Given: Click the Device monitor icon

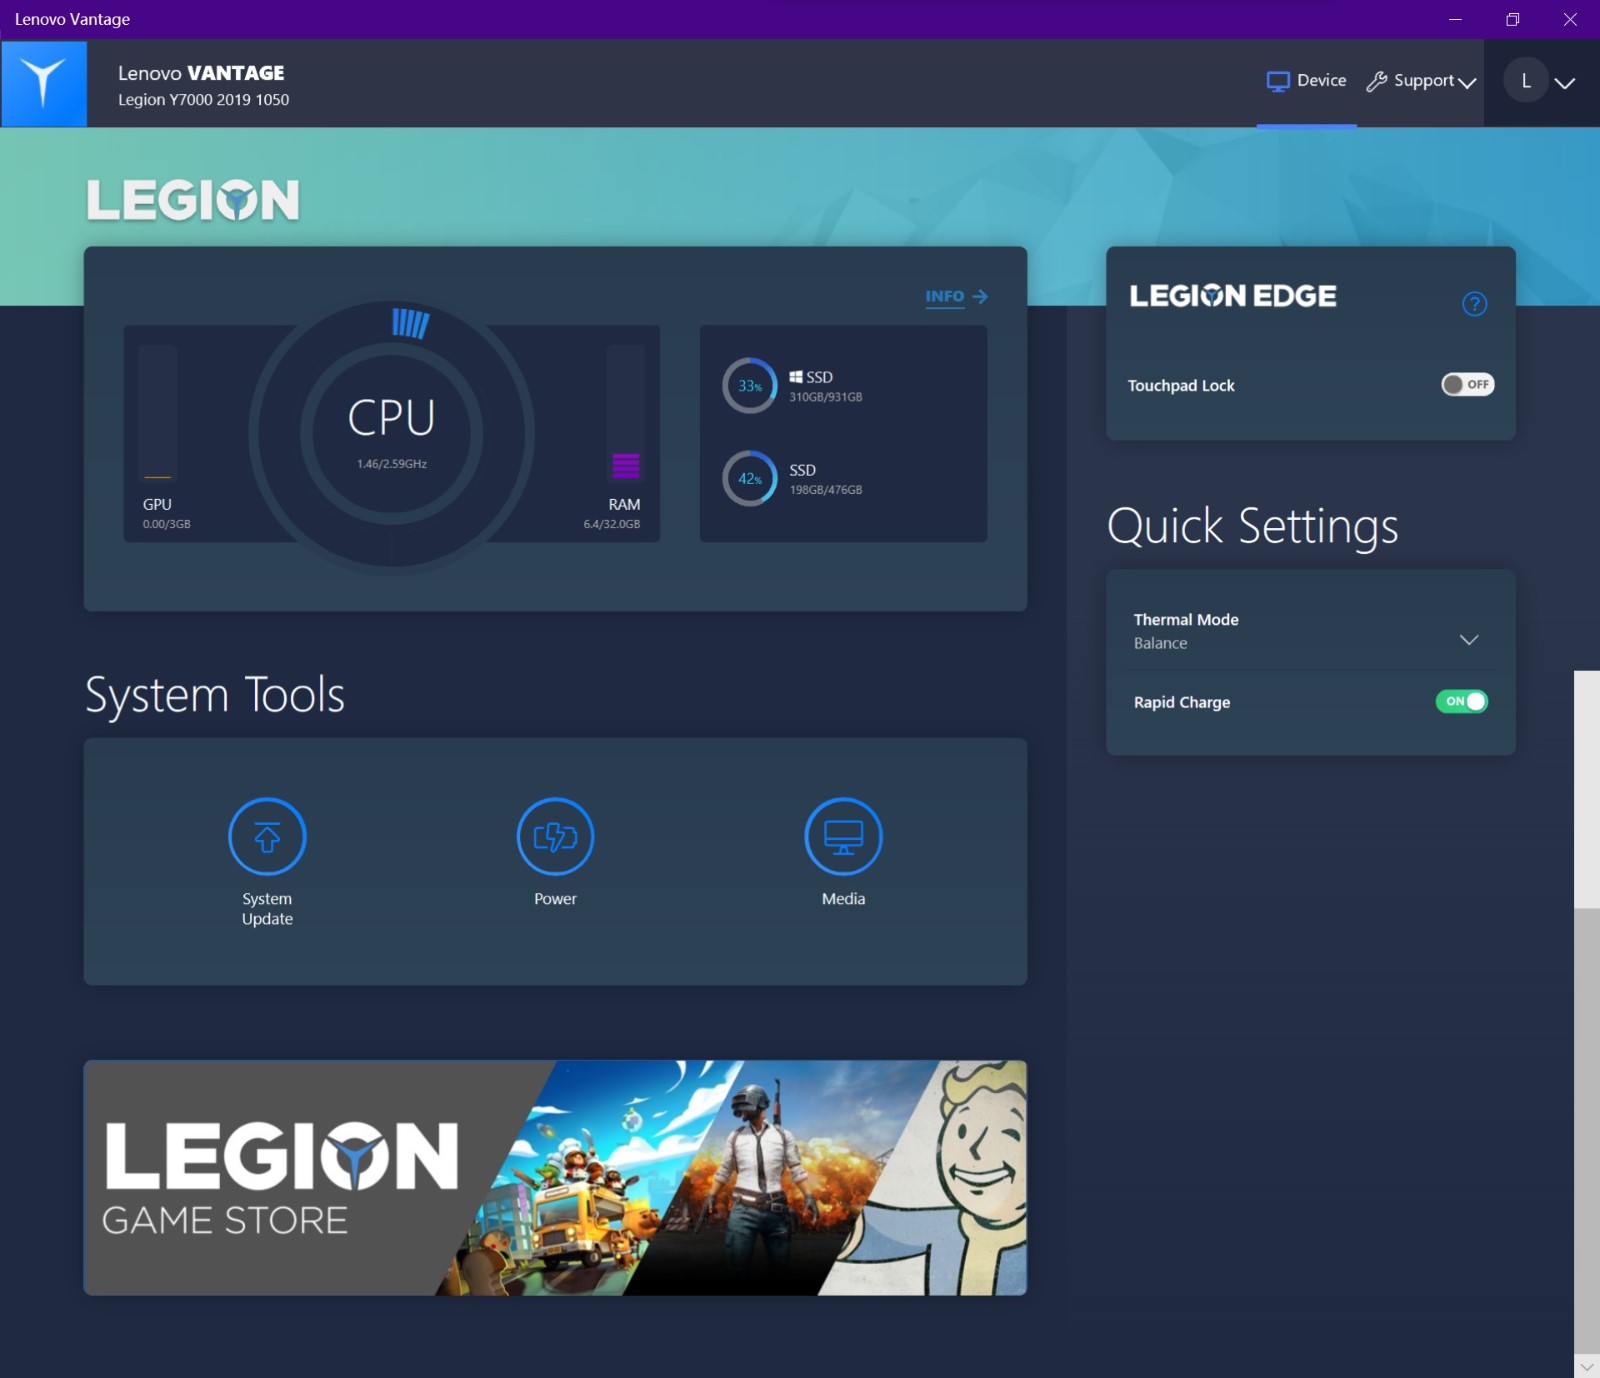Looking at the screenshot, I should [1278, 81].
